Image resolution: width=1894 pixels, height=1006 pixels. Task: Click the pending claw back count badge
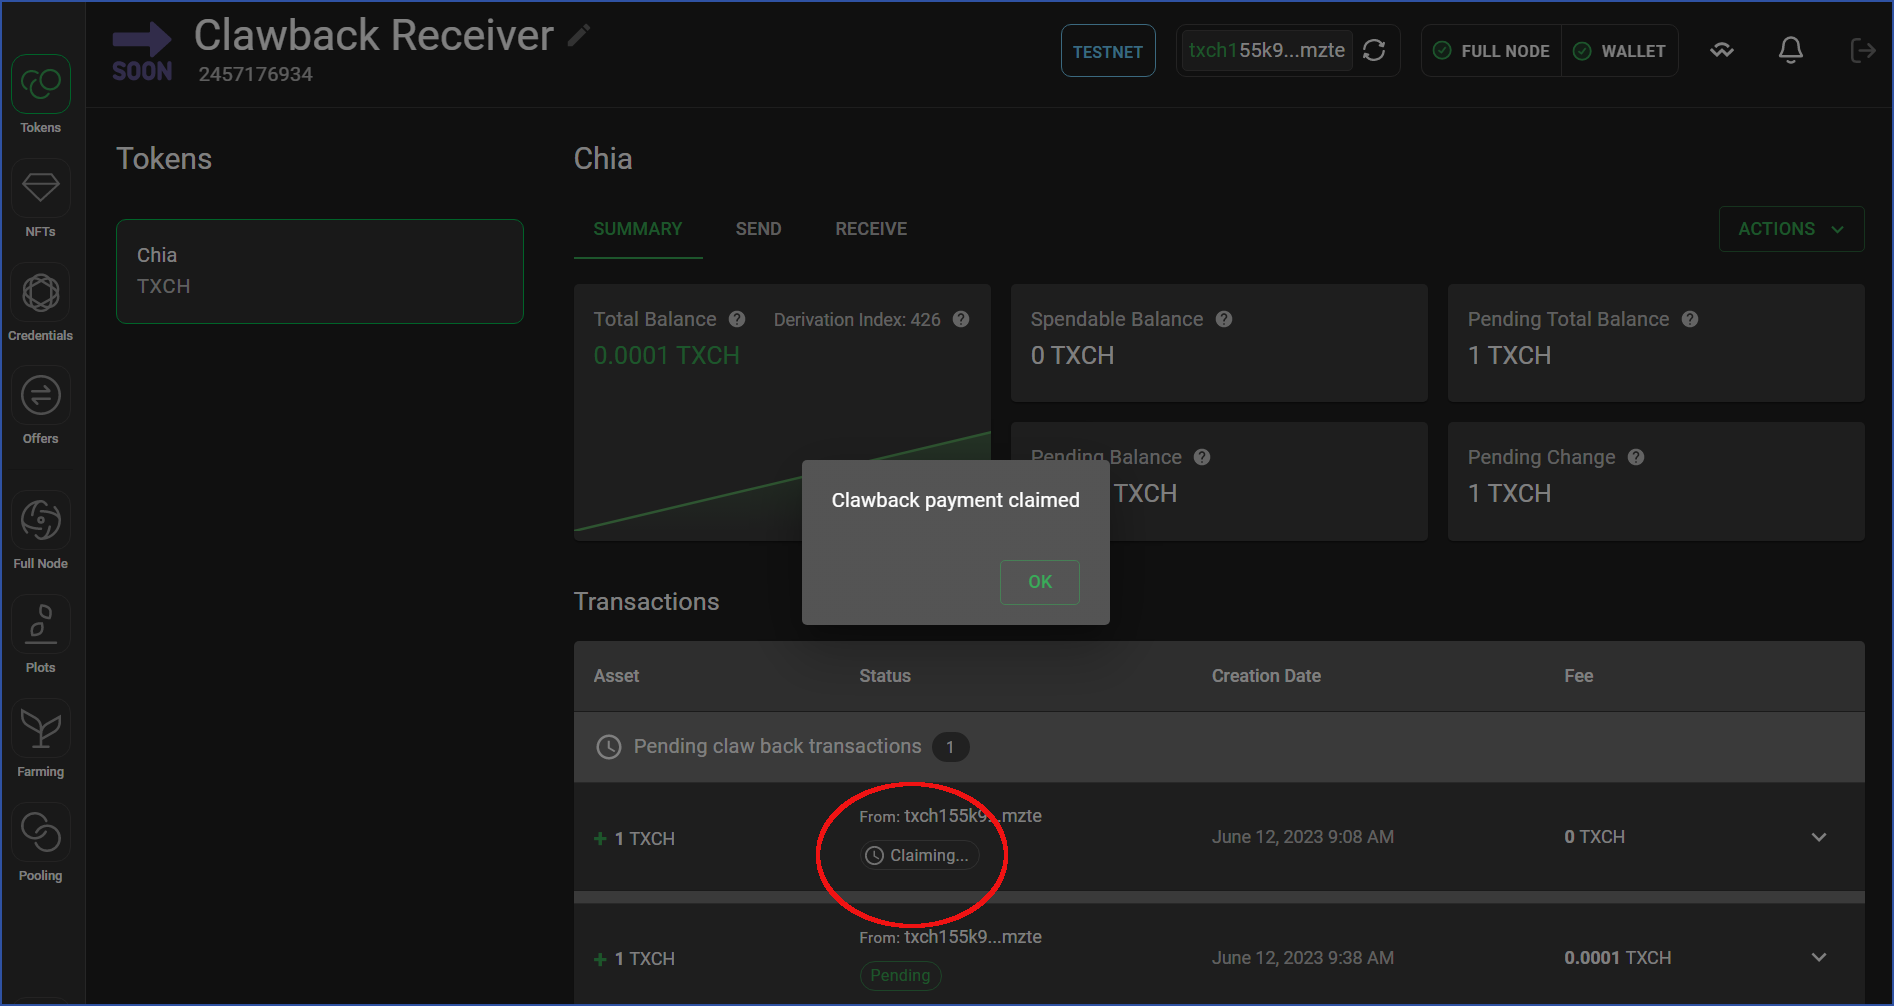pyautogui.click(x=950, y=747)
